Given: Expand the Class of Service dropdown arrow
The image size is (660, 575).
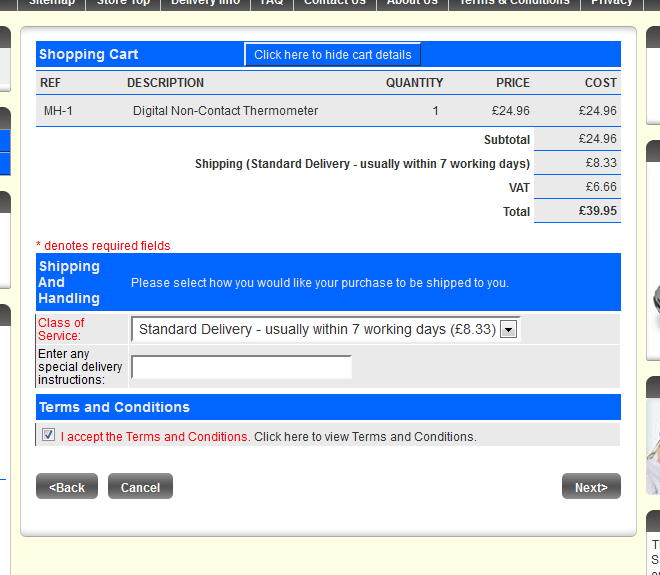Looking at the screenshot, I should tap(509, 330).
